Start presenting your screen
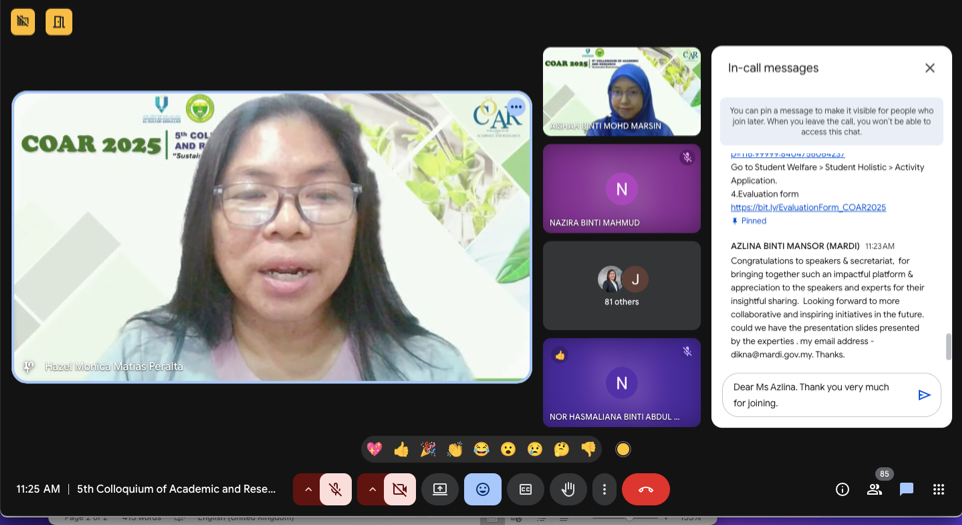 pyautogui.click(x=440, y=489)
